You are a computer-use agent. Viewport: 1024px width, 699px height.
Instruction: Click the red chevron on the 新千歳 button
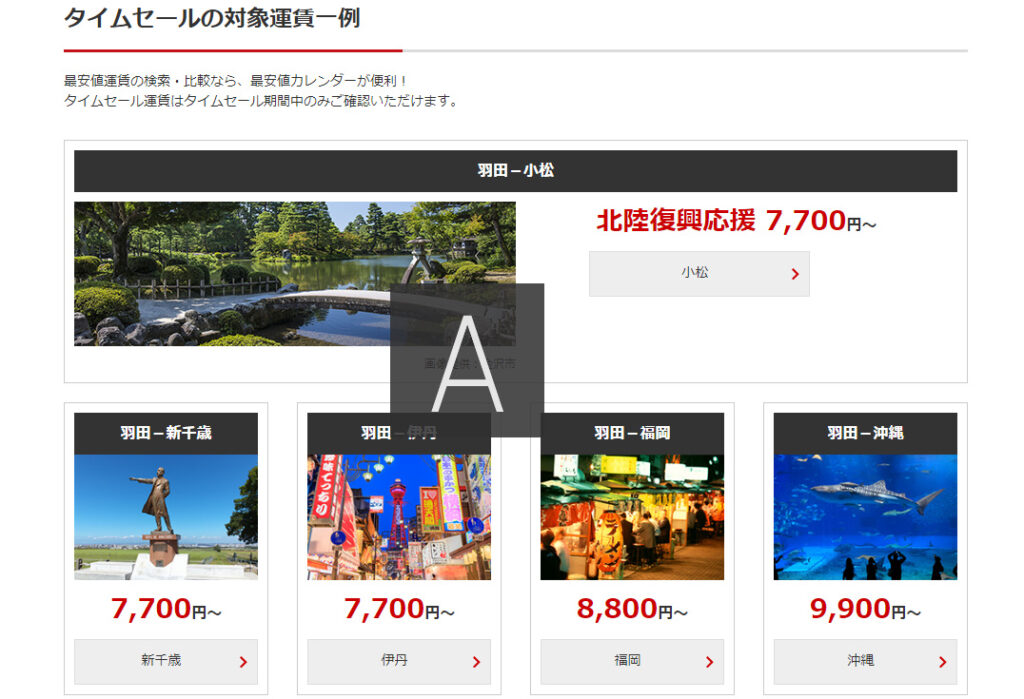(243, 662)
